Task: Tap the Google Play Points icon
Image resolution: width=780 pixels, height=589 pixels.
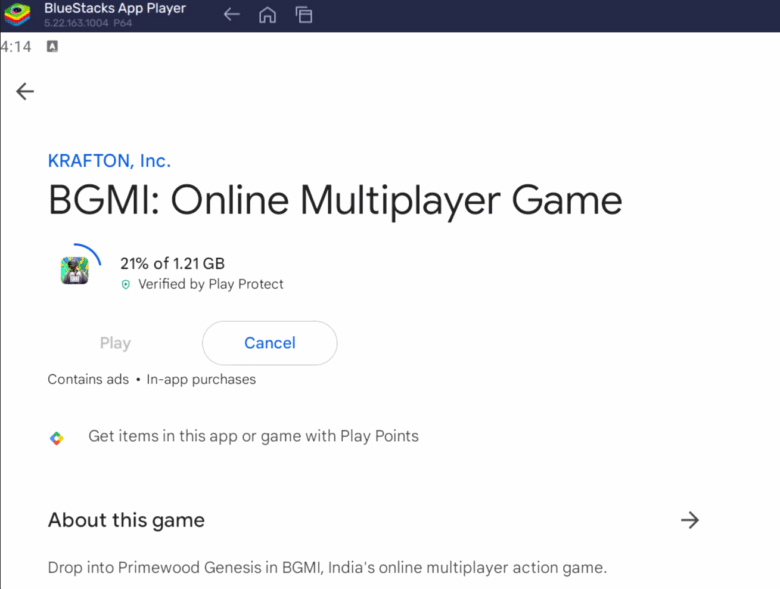Action: (x=57, y=438)
